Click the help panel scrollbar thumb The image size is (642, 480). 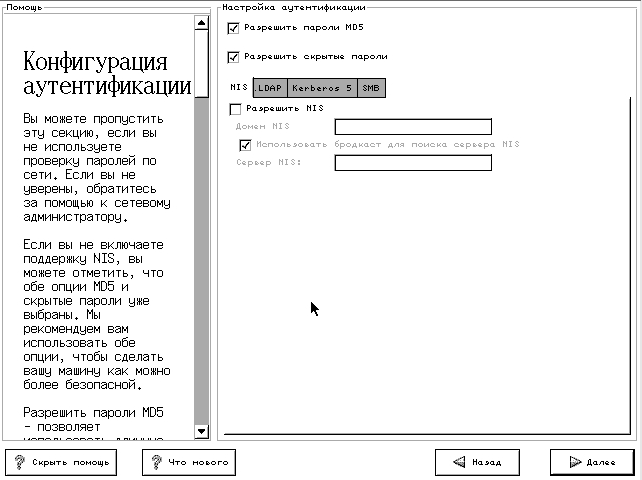201,220
